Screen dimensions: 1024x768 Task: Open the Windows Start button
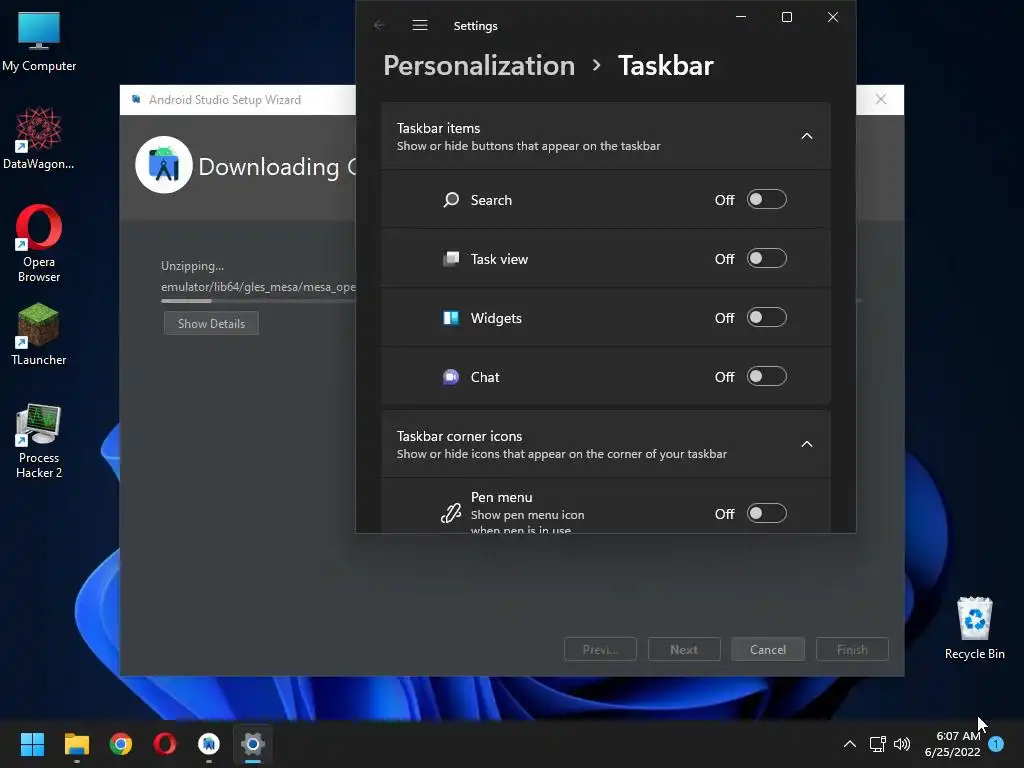pyautogui.click(x=32, y=744)
